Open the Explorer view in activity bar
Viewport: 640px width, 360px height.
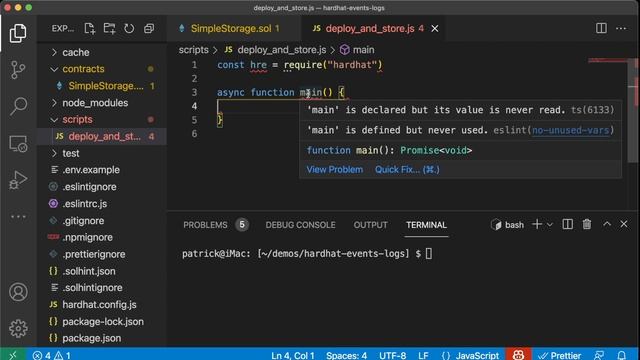18,33
